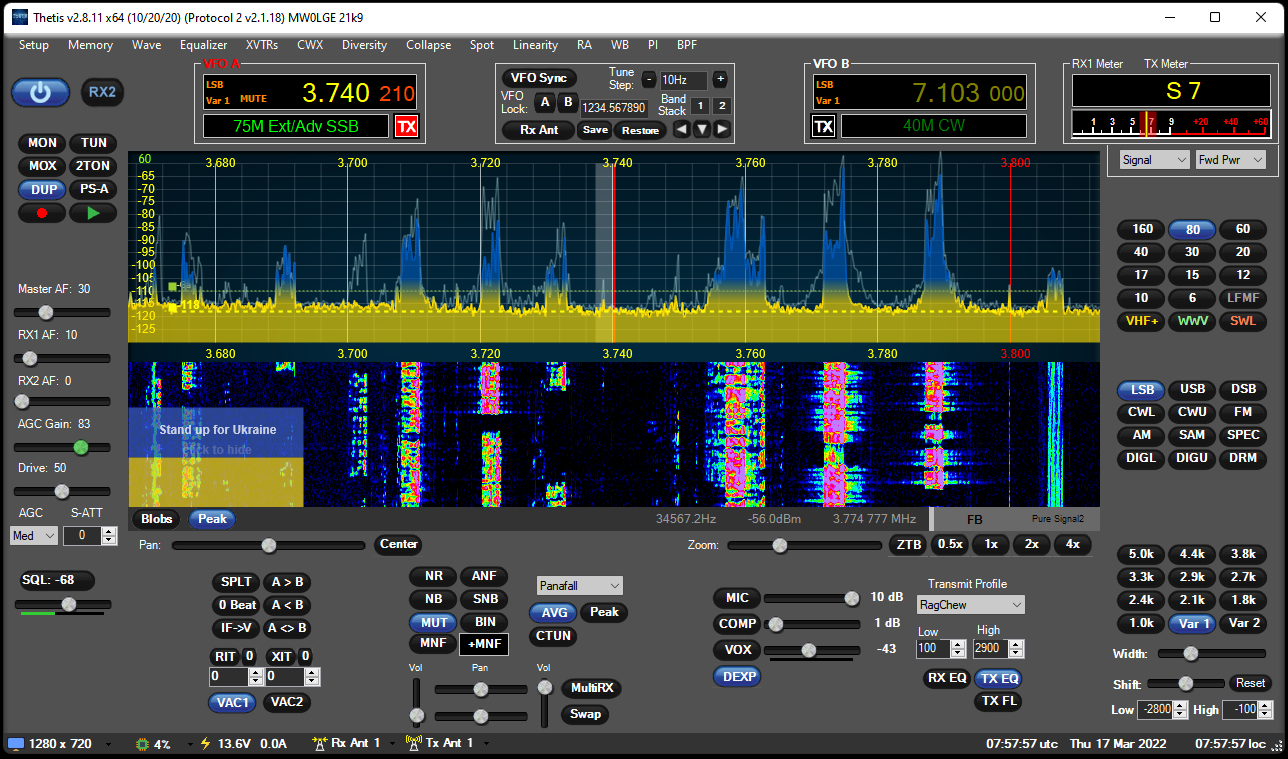Viewport: 1288px width, 759px height.
Task: Toggle the MOX transmit button
Action: [x=42, y=166]
